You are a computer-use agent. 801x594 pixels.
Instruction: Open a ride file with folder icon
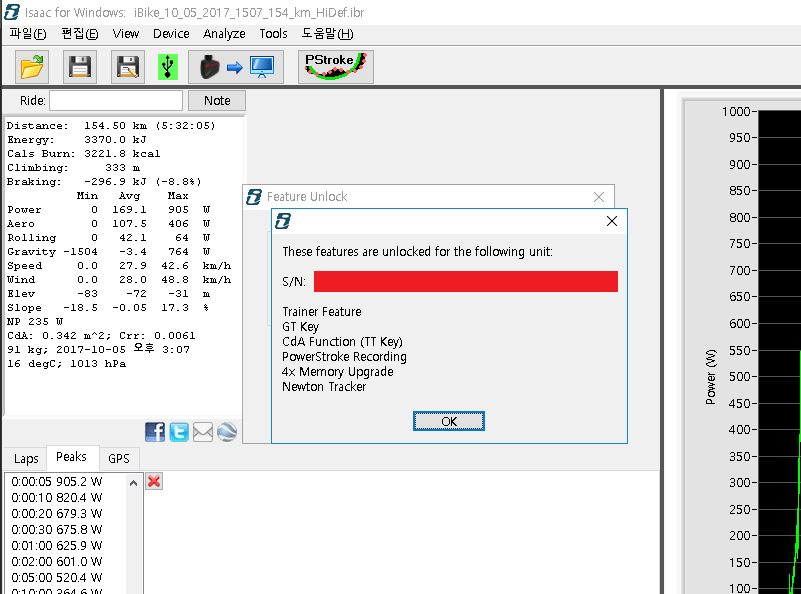point(32,67)
